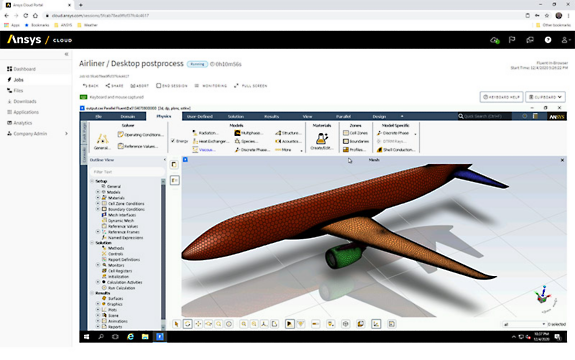This screenshot has width=575, height=360.
Task: Switch to the Domain ribbon tab
Action: [128, 117]
